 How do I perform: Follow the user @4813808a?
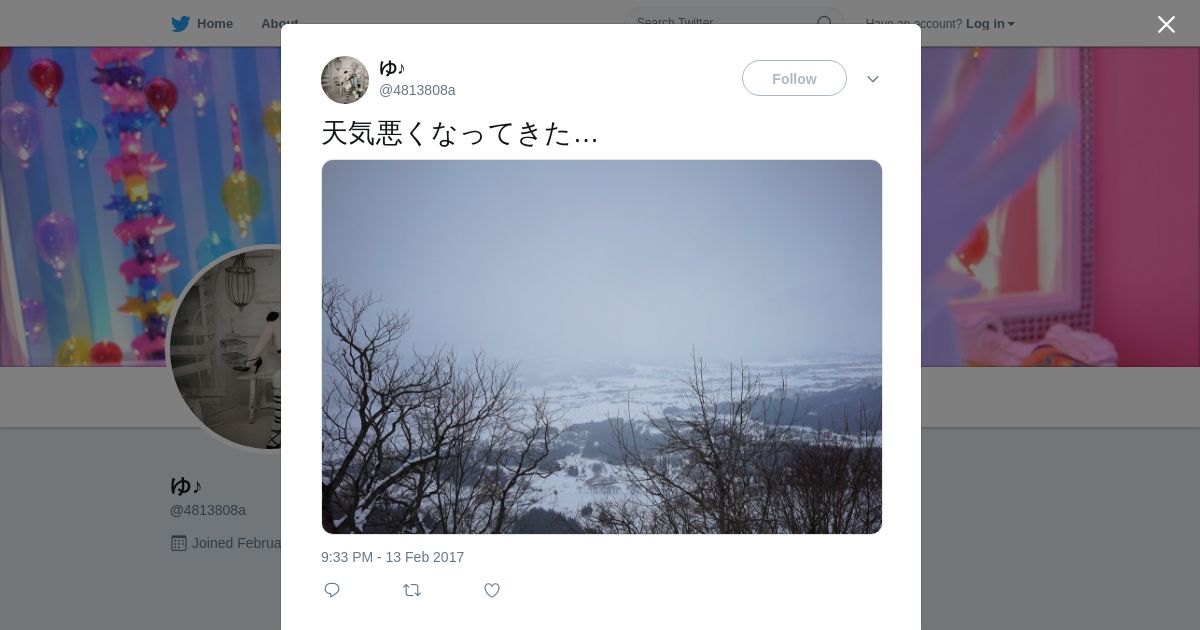pos(794,78)
